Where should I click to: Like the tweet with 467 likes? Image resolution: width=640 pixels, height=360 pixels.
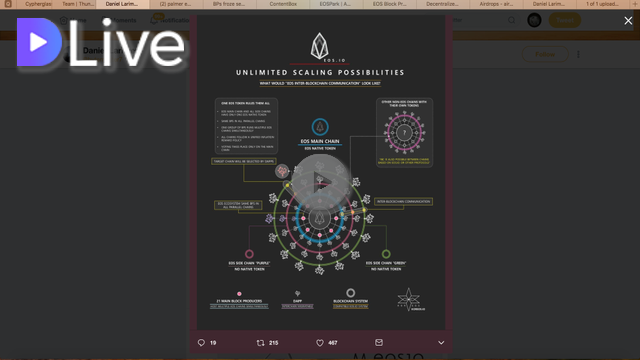320,343
